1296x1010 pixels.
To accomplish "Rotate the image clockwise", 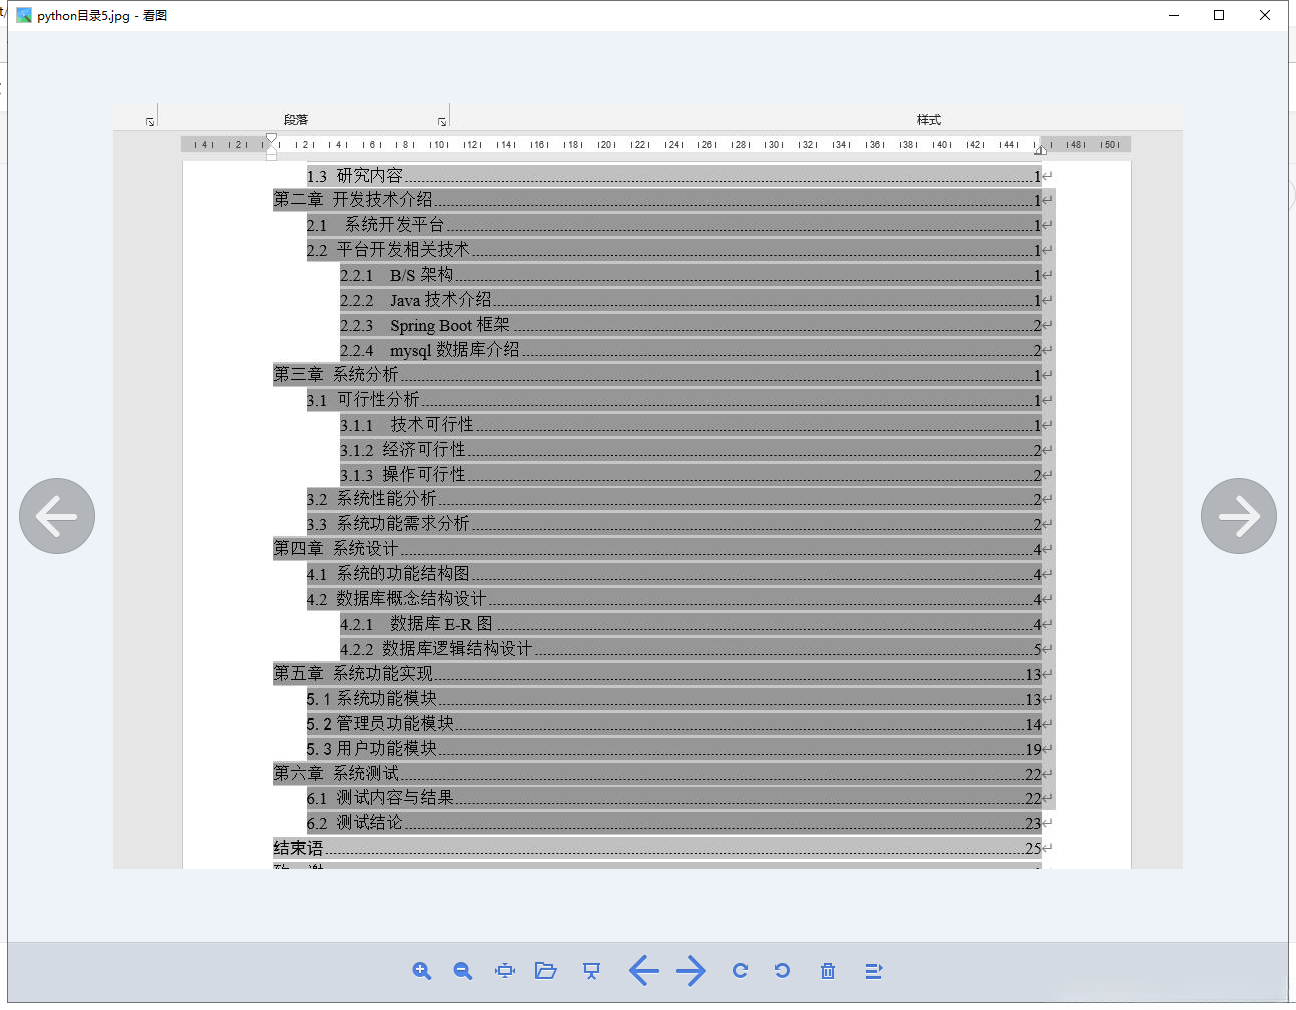I will [x=740, y=971].
